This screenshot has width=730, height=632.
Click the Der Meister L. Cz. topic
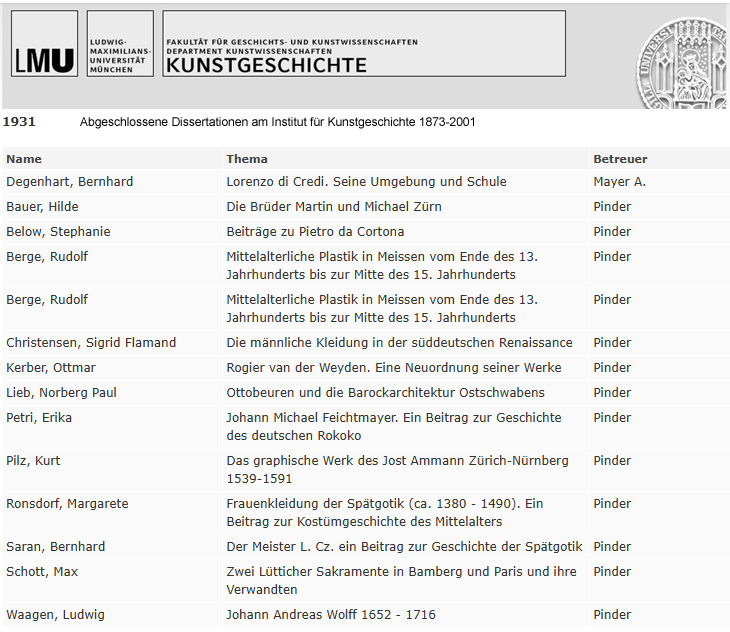(x=404, y=546)
